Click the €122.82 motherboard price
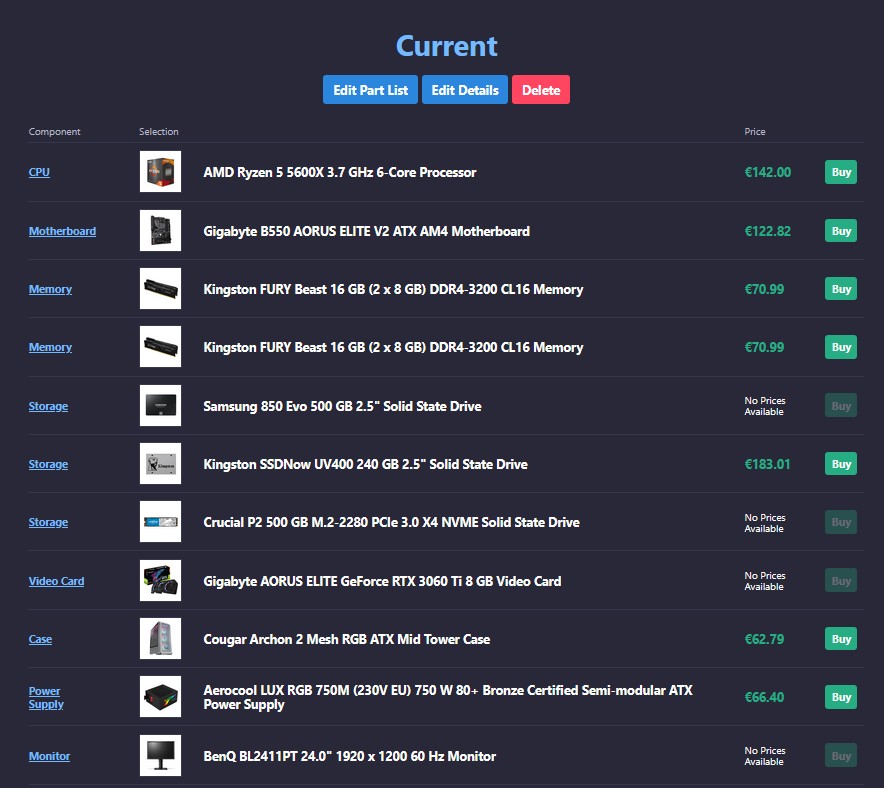Image resolution: width=884 pixels, height=788 pixels. pyautogui.click(x=767, y=231)
